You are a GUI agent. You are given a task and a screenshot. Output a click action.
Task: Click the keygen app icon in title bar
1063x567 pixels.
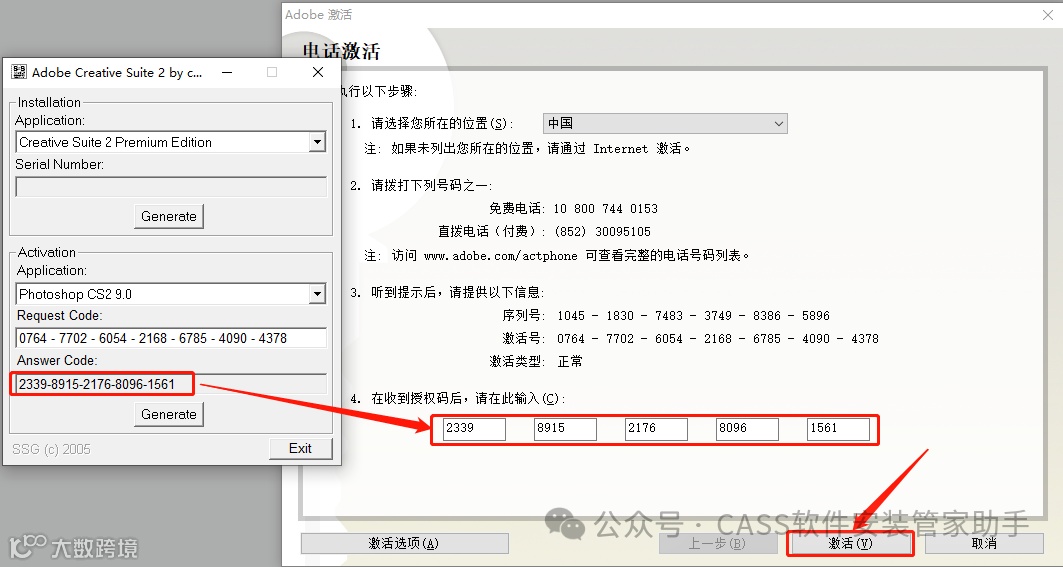(x=19, y=72)
